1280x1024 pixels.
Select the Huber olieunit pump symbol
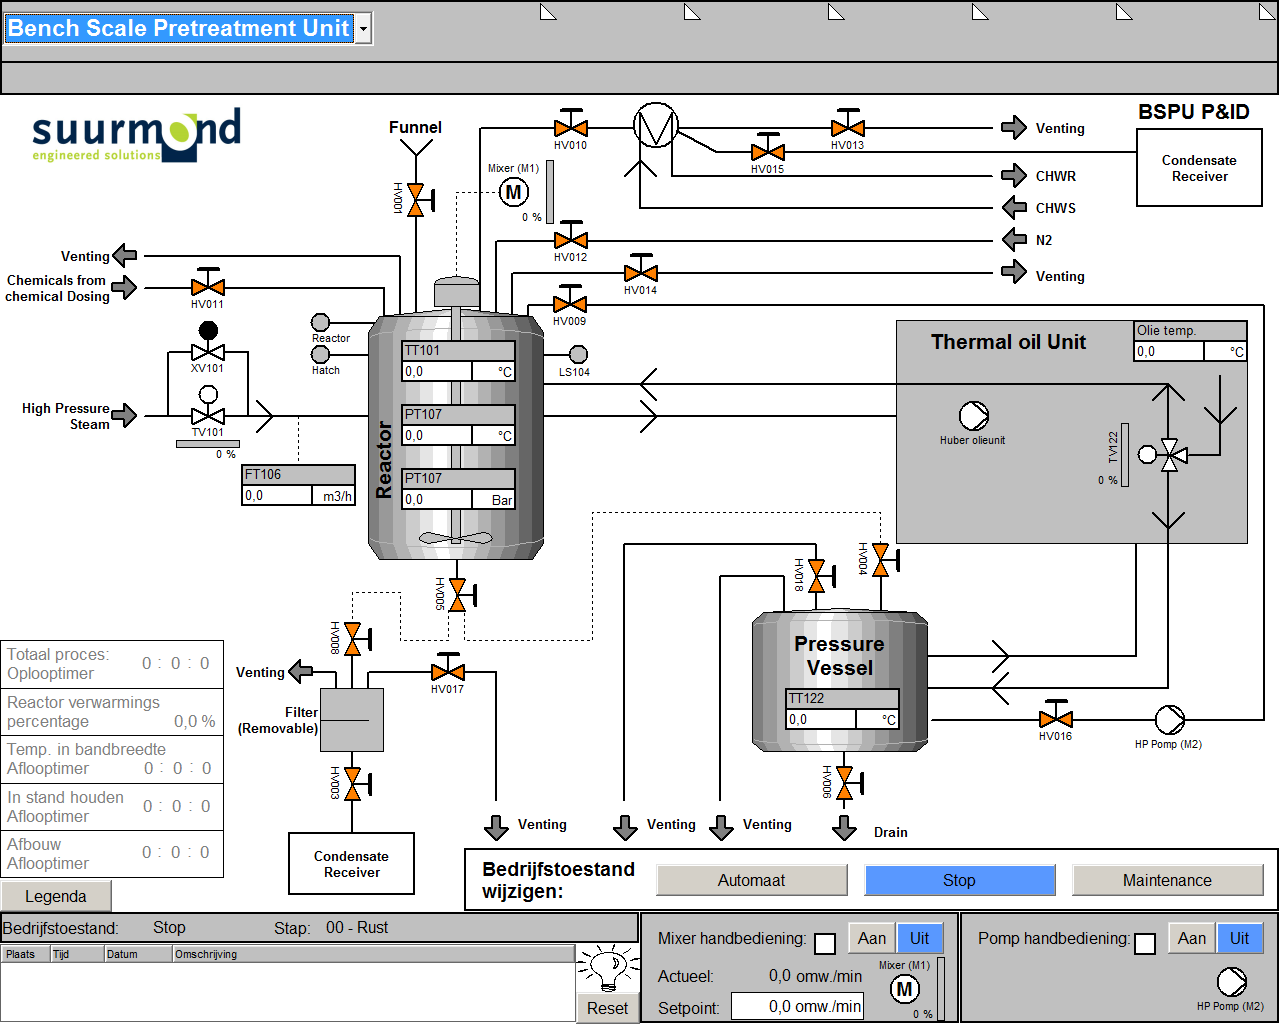tap(973, 415)
